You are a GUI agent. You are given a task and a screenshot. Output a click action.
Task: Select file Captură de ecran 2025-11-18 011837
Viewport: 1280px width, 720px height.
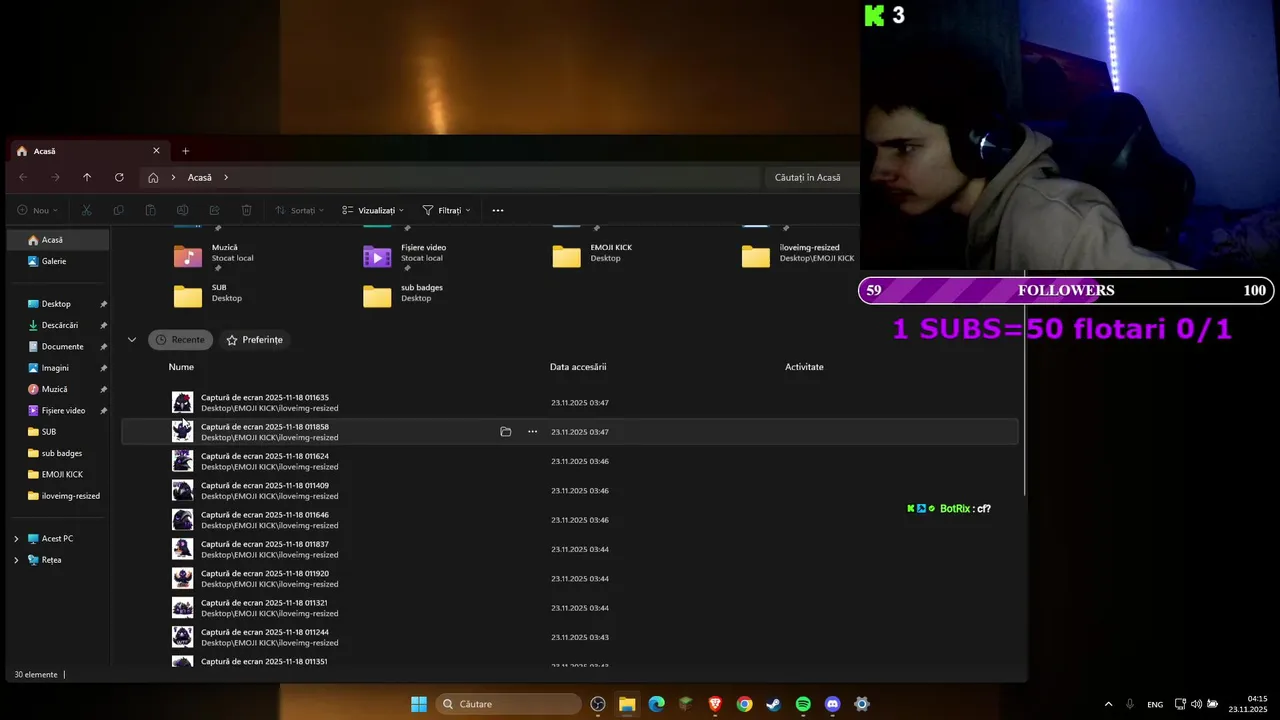coord(570,549)
